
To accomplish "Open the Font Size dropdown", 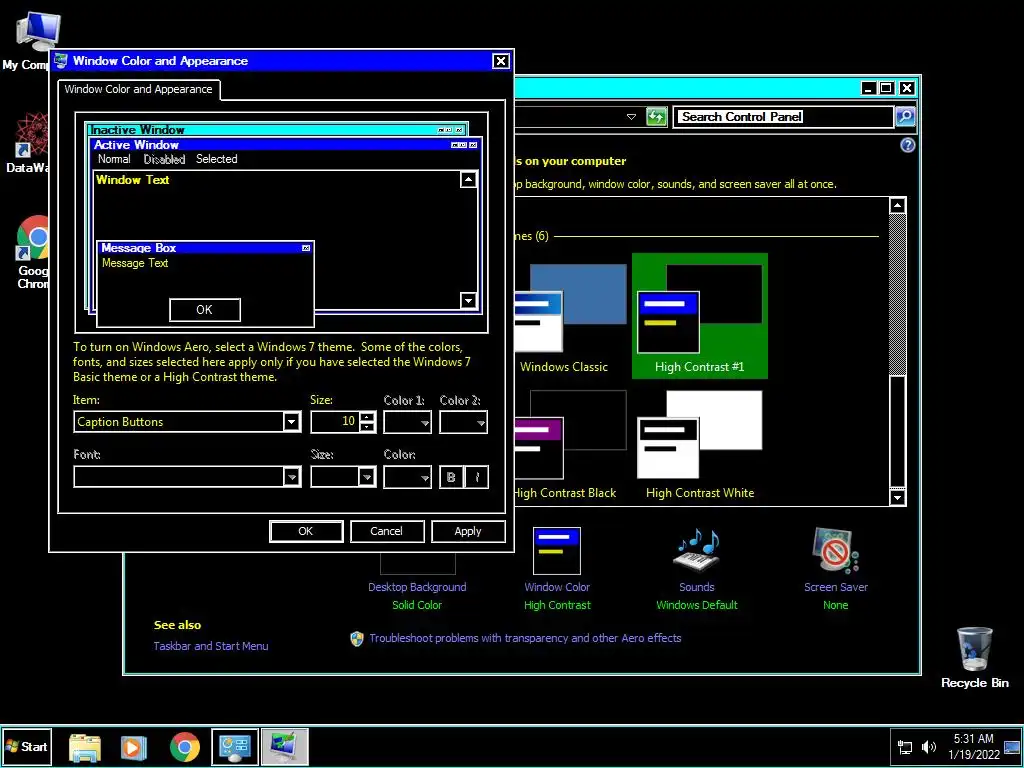I will pos(367,477).
